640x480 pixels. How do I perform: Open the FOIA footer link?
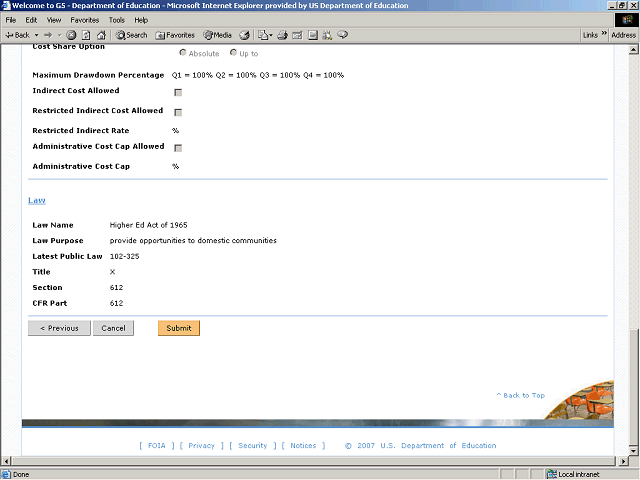(157, 446)
